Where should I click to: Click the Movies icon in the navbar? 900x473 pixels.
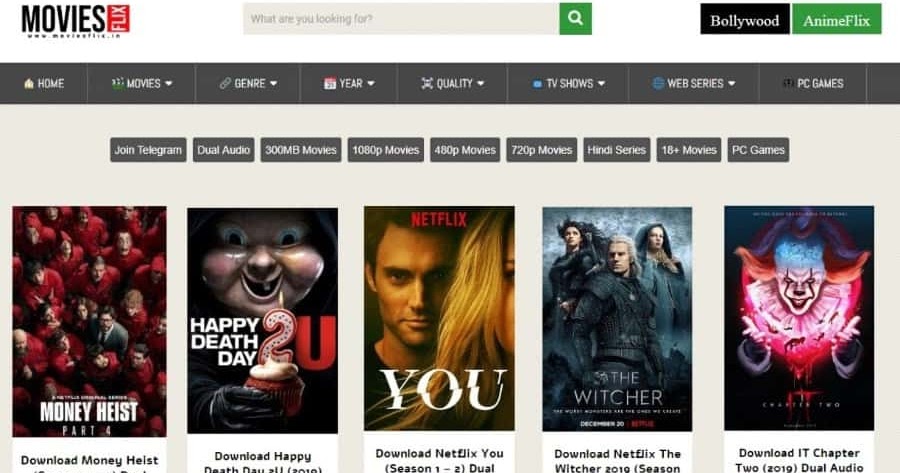point(118,83)
